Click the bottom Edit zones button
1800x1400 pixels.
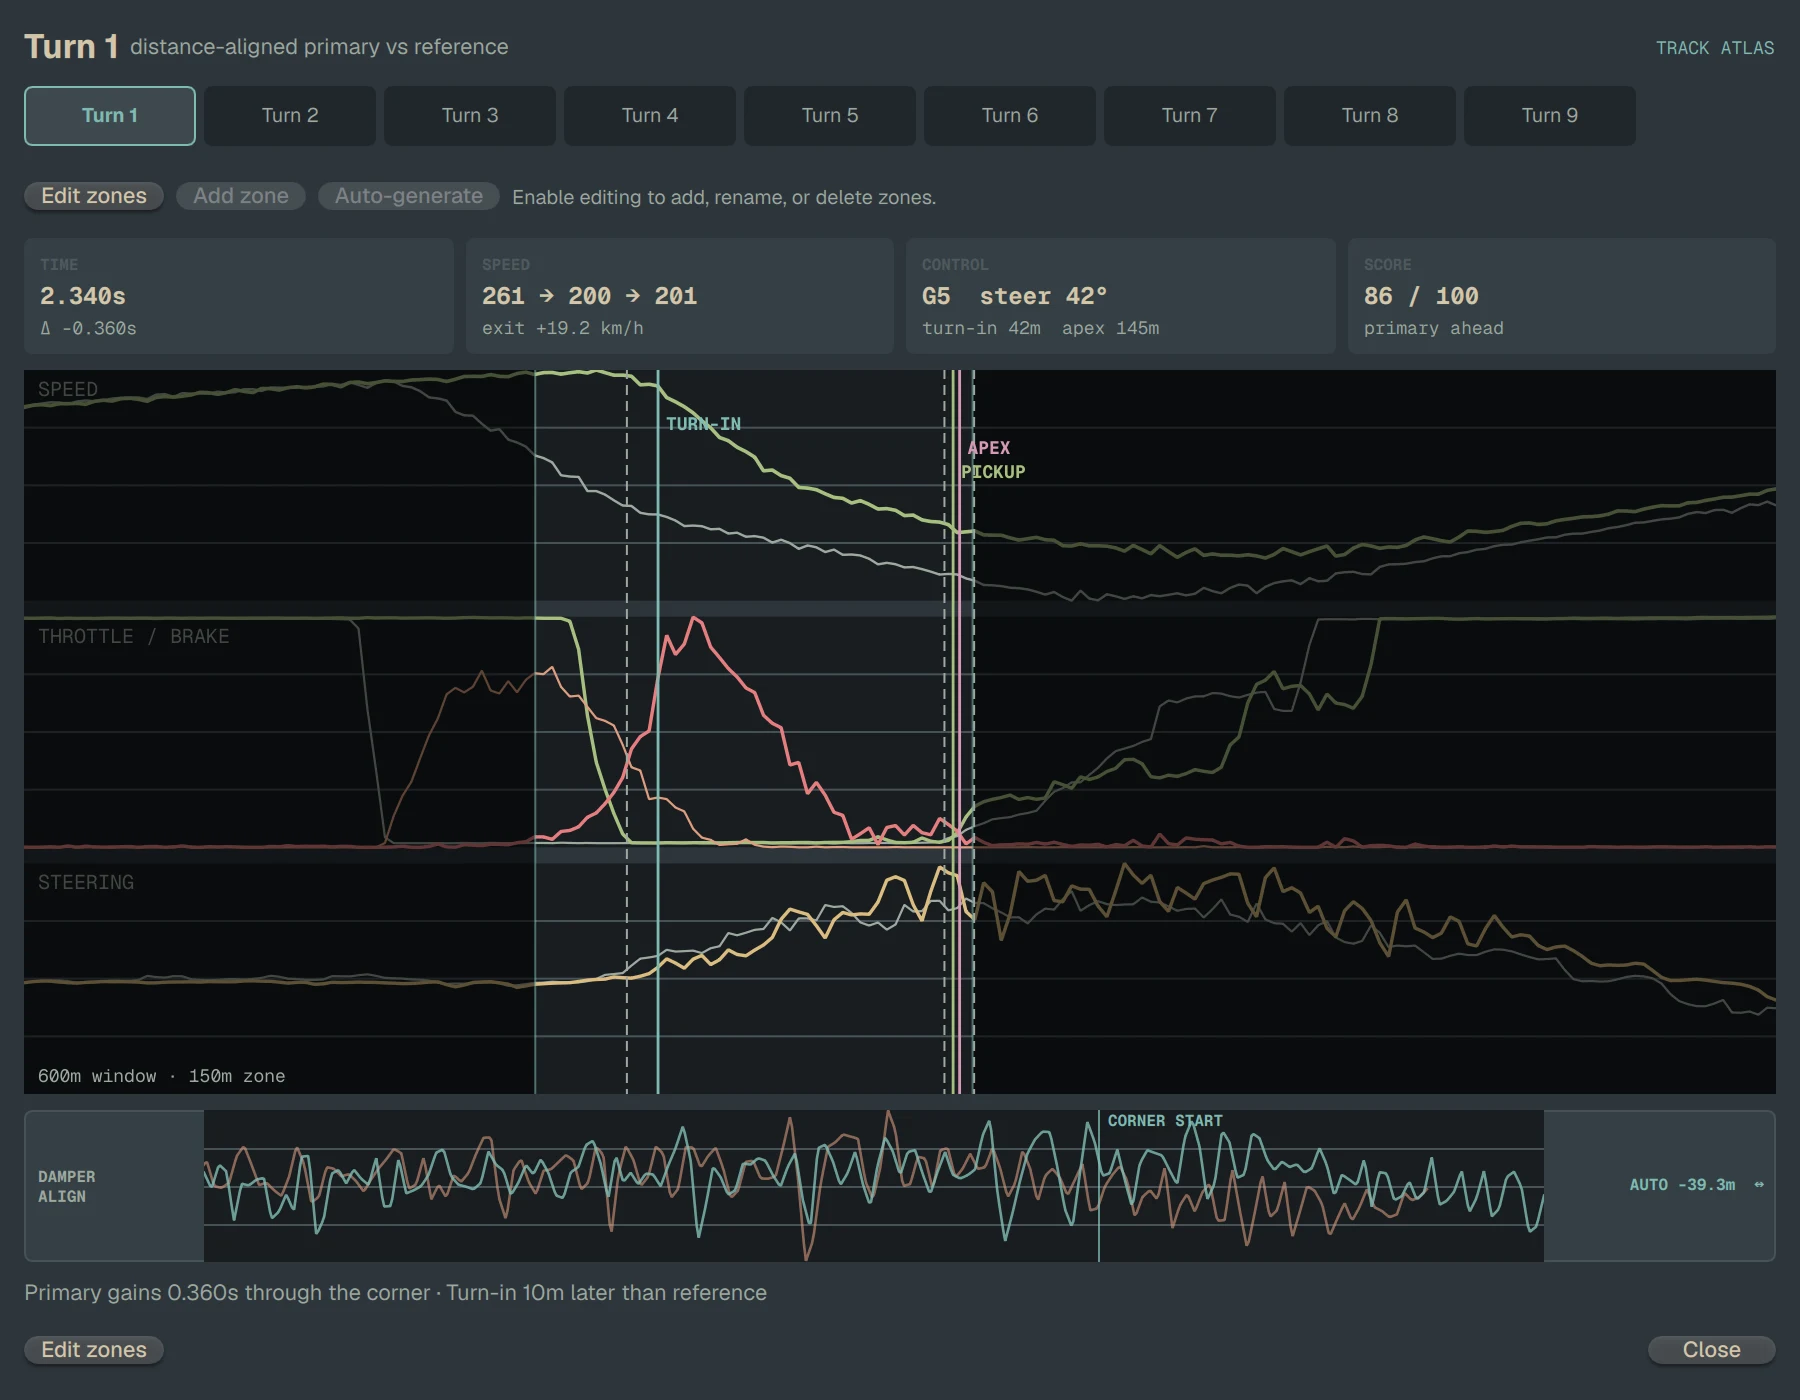point(94,1350)
